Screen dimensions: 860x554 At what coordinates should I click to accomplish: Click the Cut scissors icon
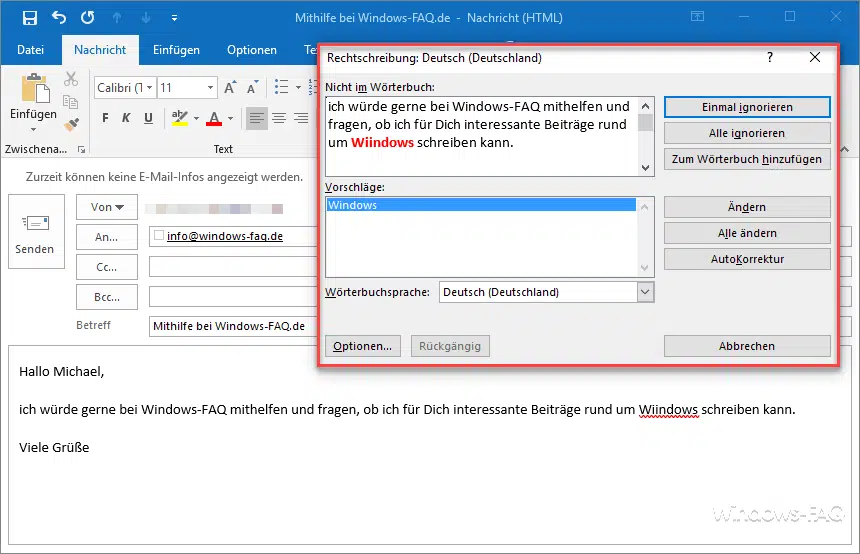(x=71, y=80)
